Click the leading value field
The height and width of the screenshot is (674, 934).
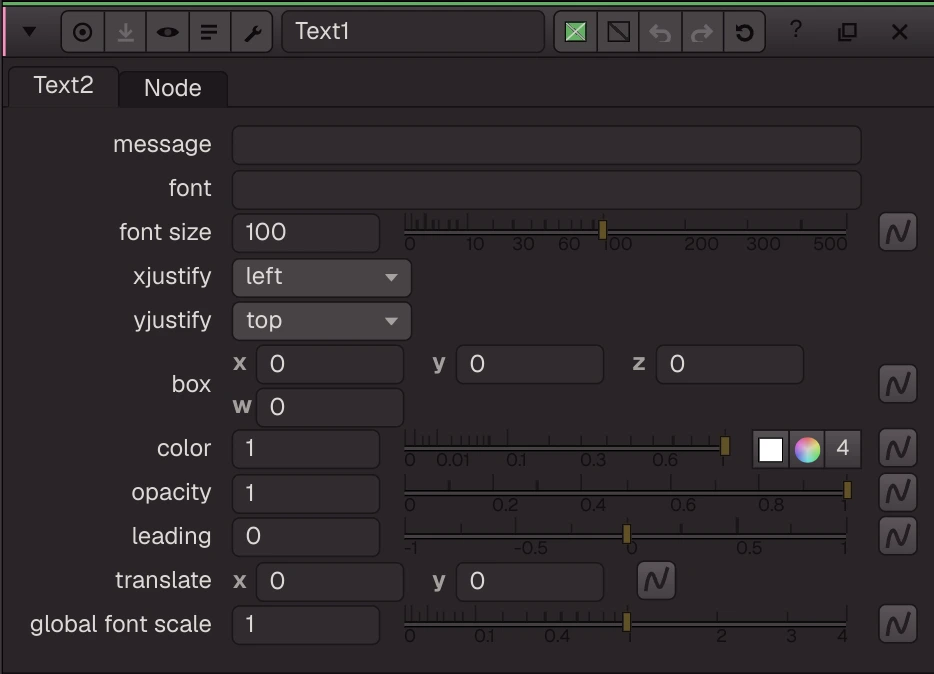click(306, 537)
